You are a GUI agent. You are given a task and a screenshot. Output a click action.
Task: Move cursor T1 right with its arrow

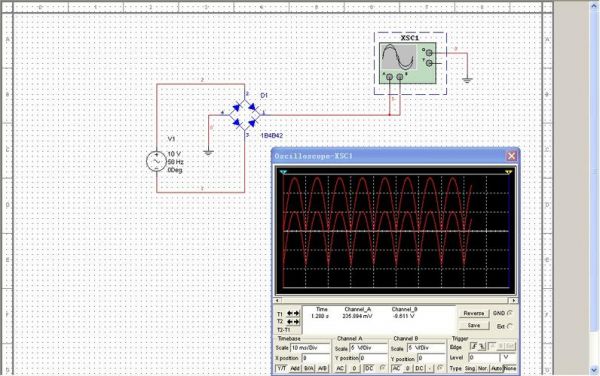click(x=297, y=313)
